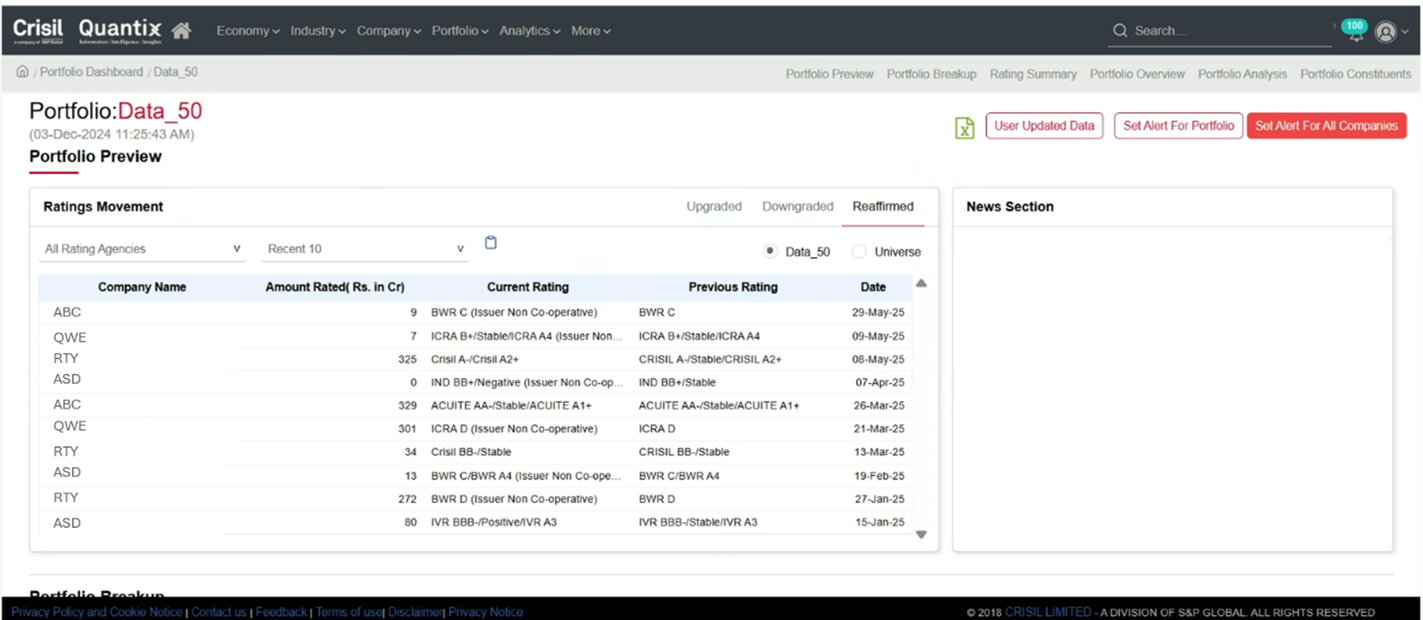Image resolution: width=1423 pixels, height=620 pixels.
Task: Open the All Rating Agencies dropdown
Action: [143, 249]
